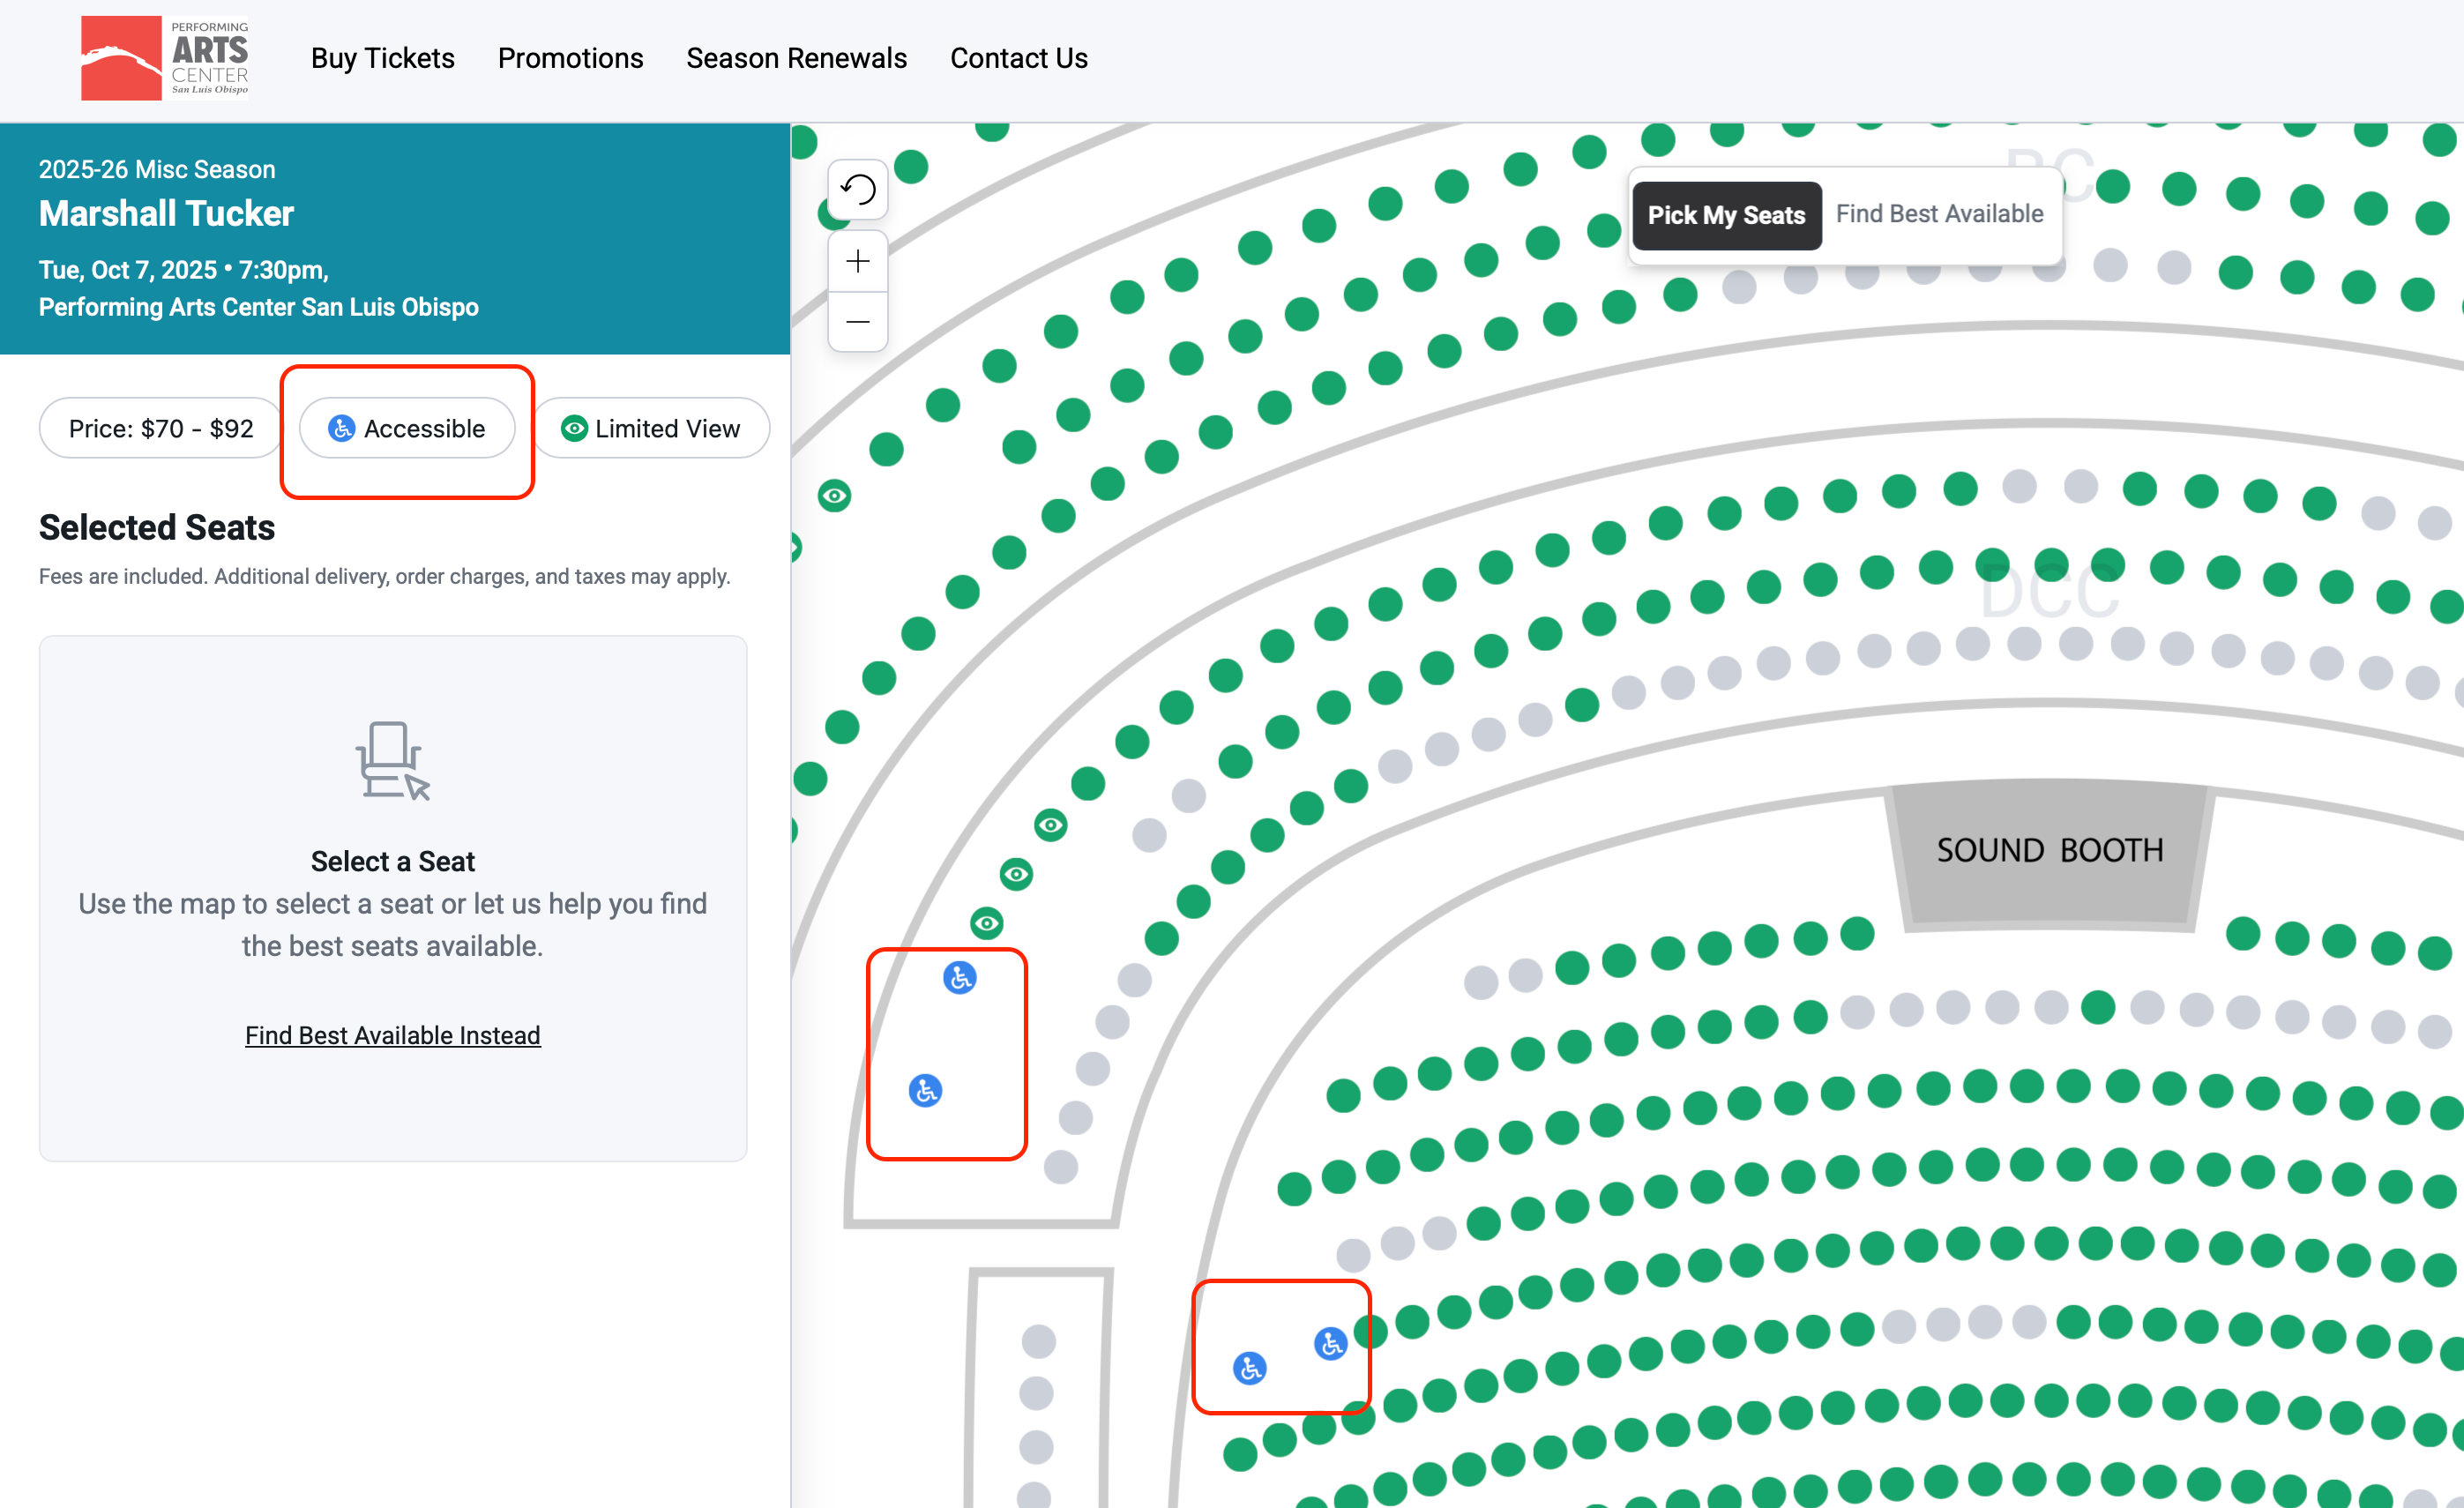Click the seat-with-cursor icon above Select a Seat

pyautogui.click(x=392, y=760)
